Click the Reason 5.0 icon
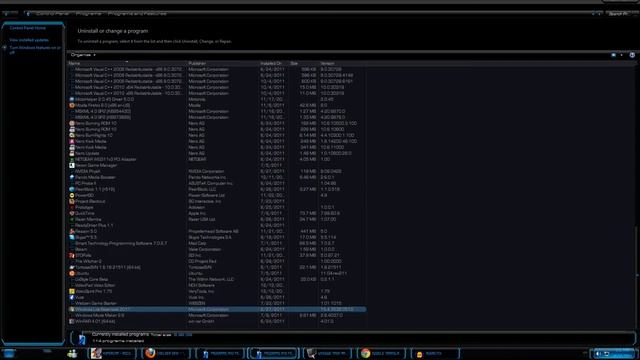 click(x=72, y=231)
